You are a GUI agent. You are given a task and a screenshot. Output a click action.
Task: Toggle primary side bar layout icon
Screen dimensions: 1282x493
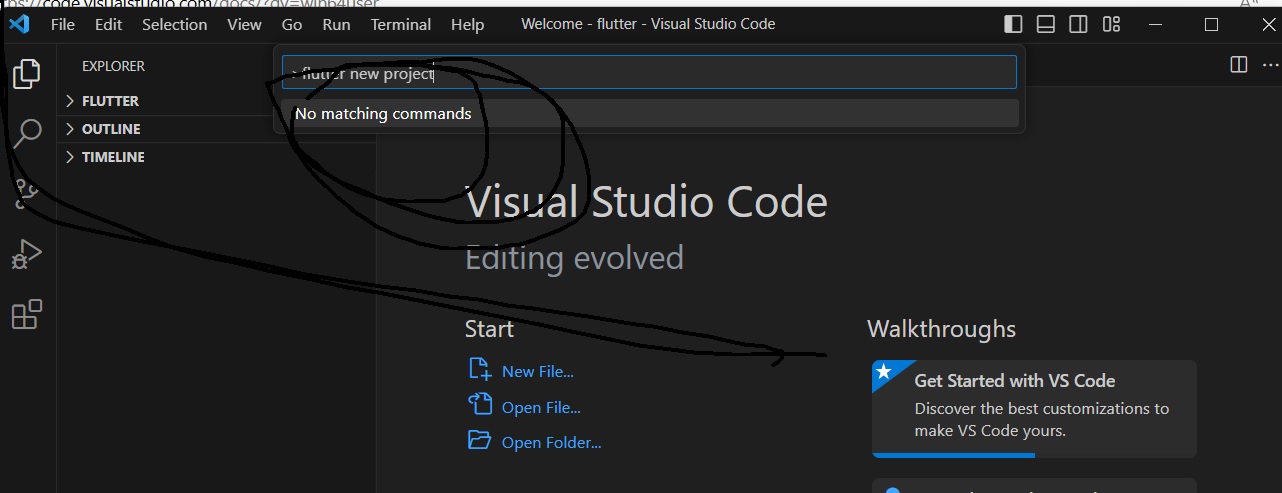click(1013, 24)
